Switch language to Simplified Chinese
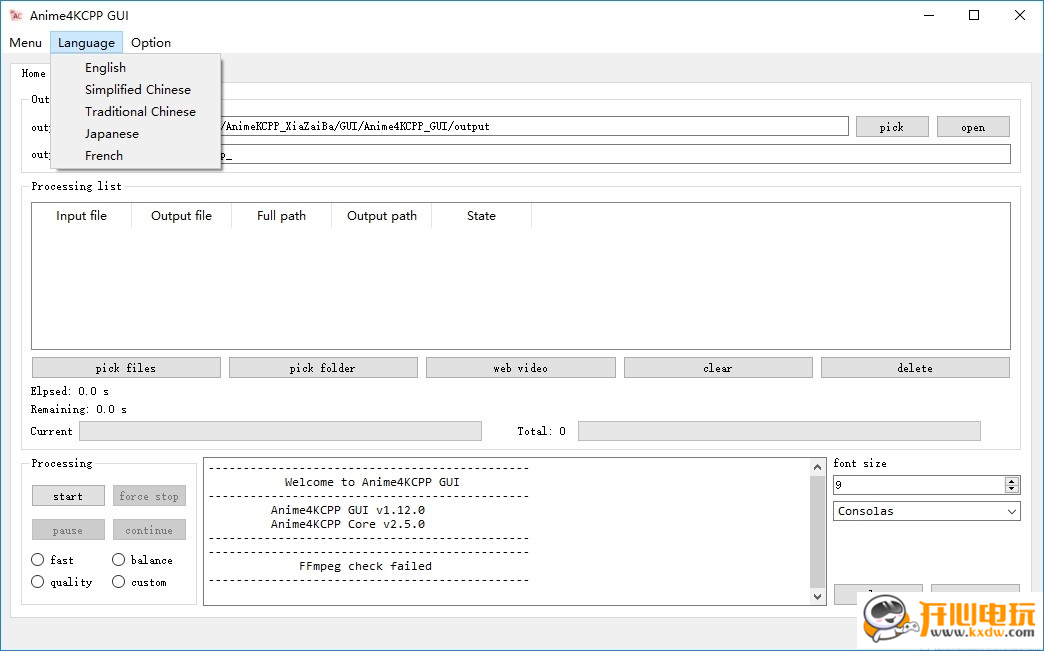The image size is (1044, 651). click(x=136, y=89)
